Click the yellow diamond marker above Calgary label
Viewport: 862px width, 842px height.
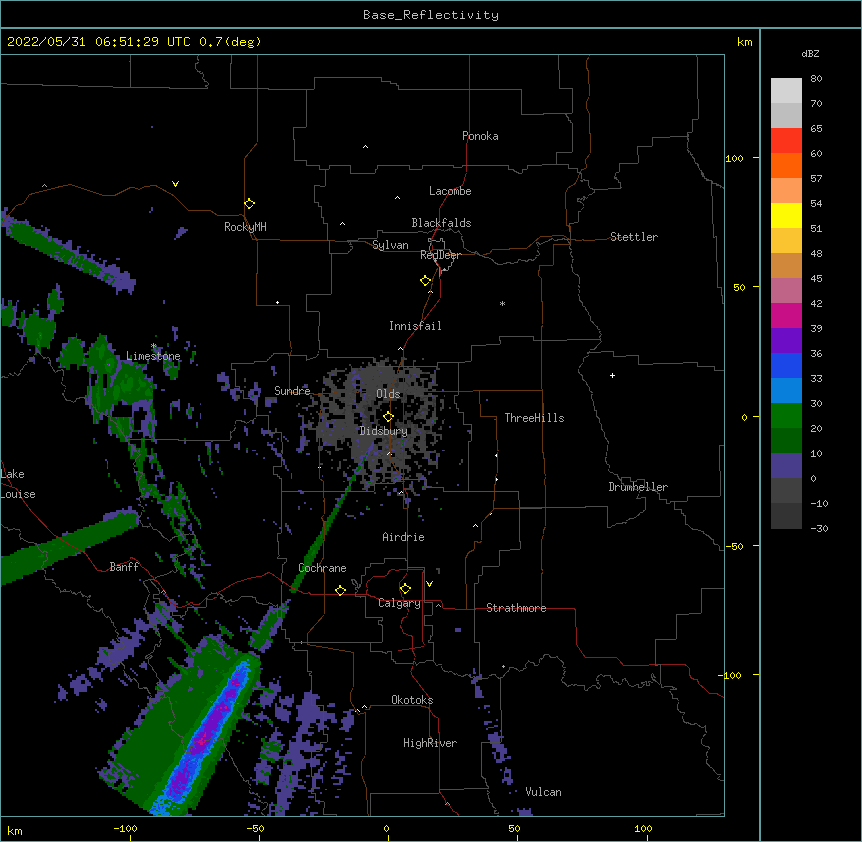tap(405, 589)
